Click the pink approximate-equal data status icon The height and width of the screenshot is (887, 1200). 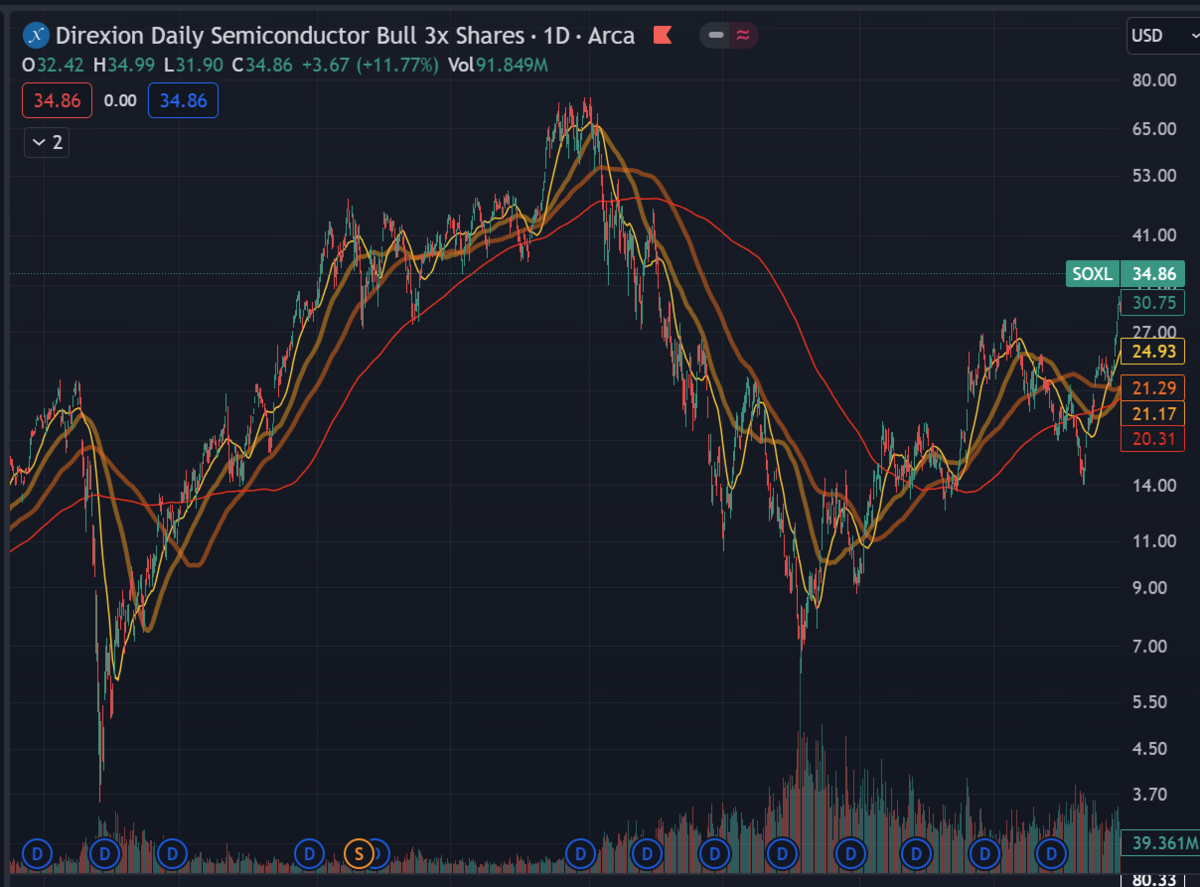(742, 36)
